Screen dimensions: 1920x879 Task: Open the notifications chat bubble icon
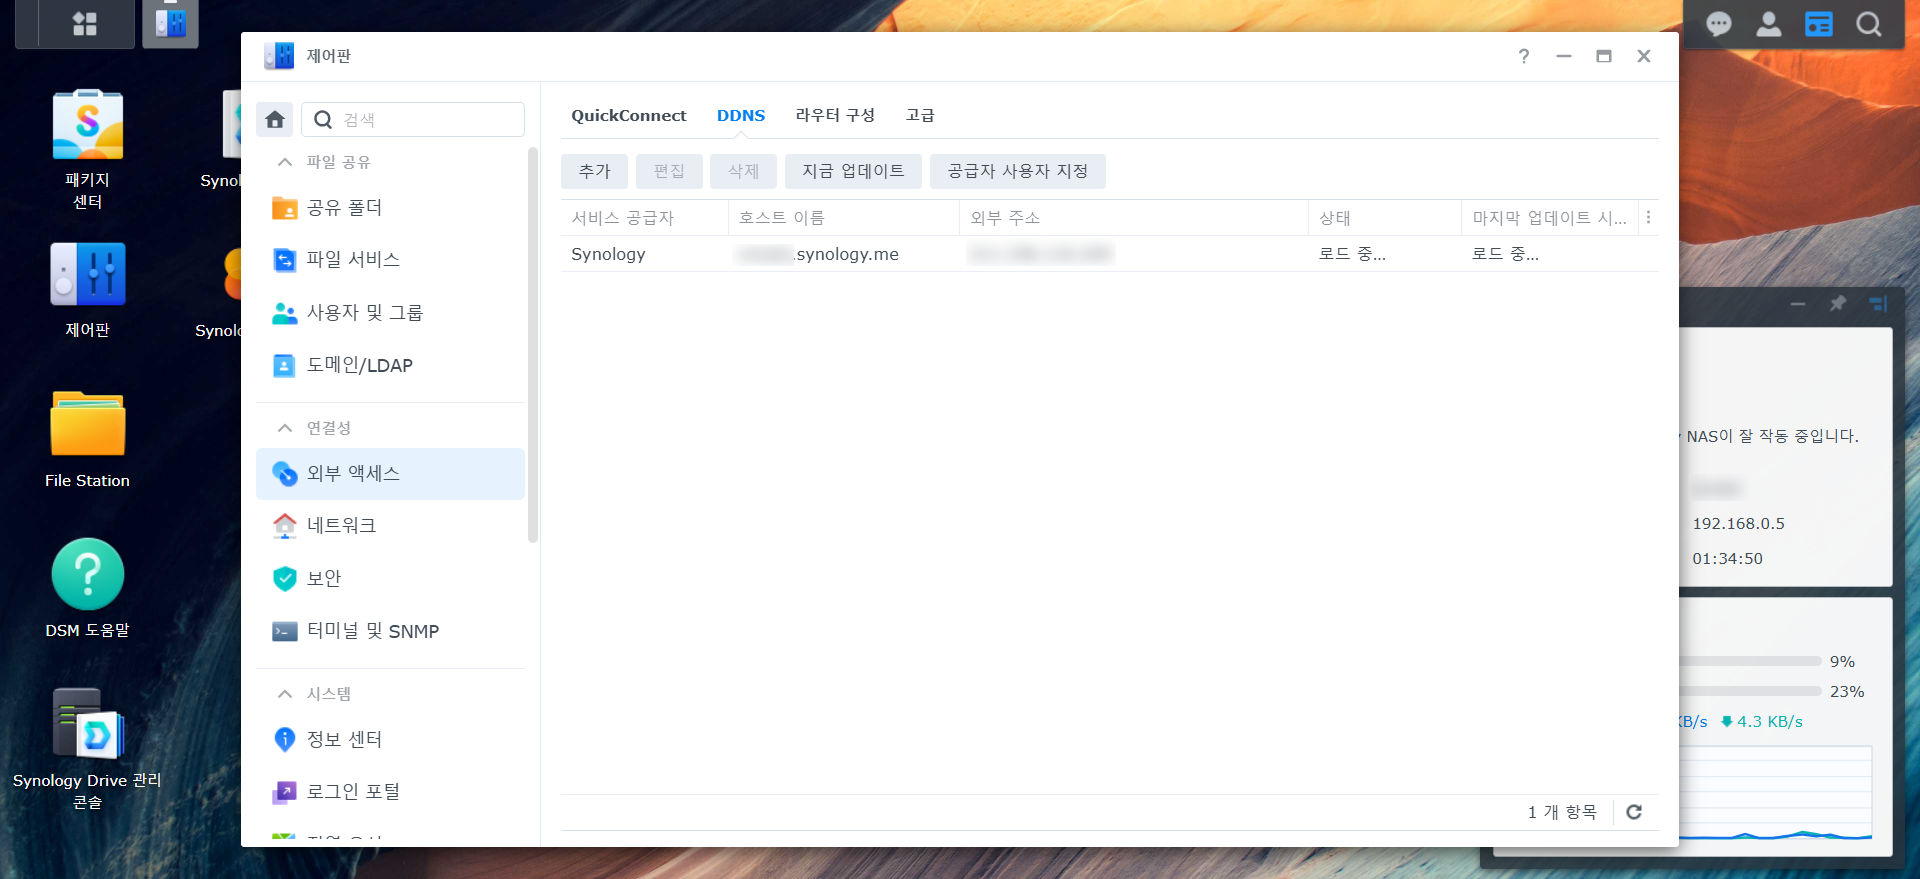tap(1719, 24)
